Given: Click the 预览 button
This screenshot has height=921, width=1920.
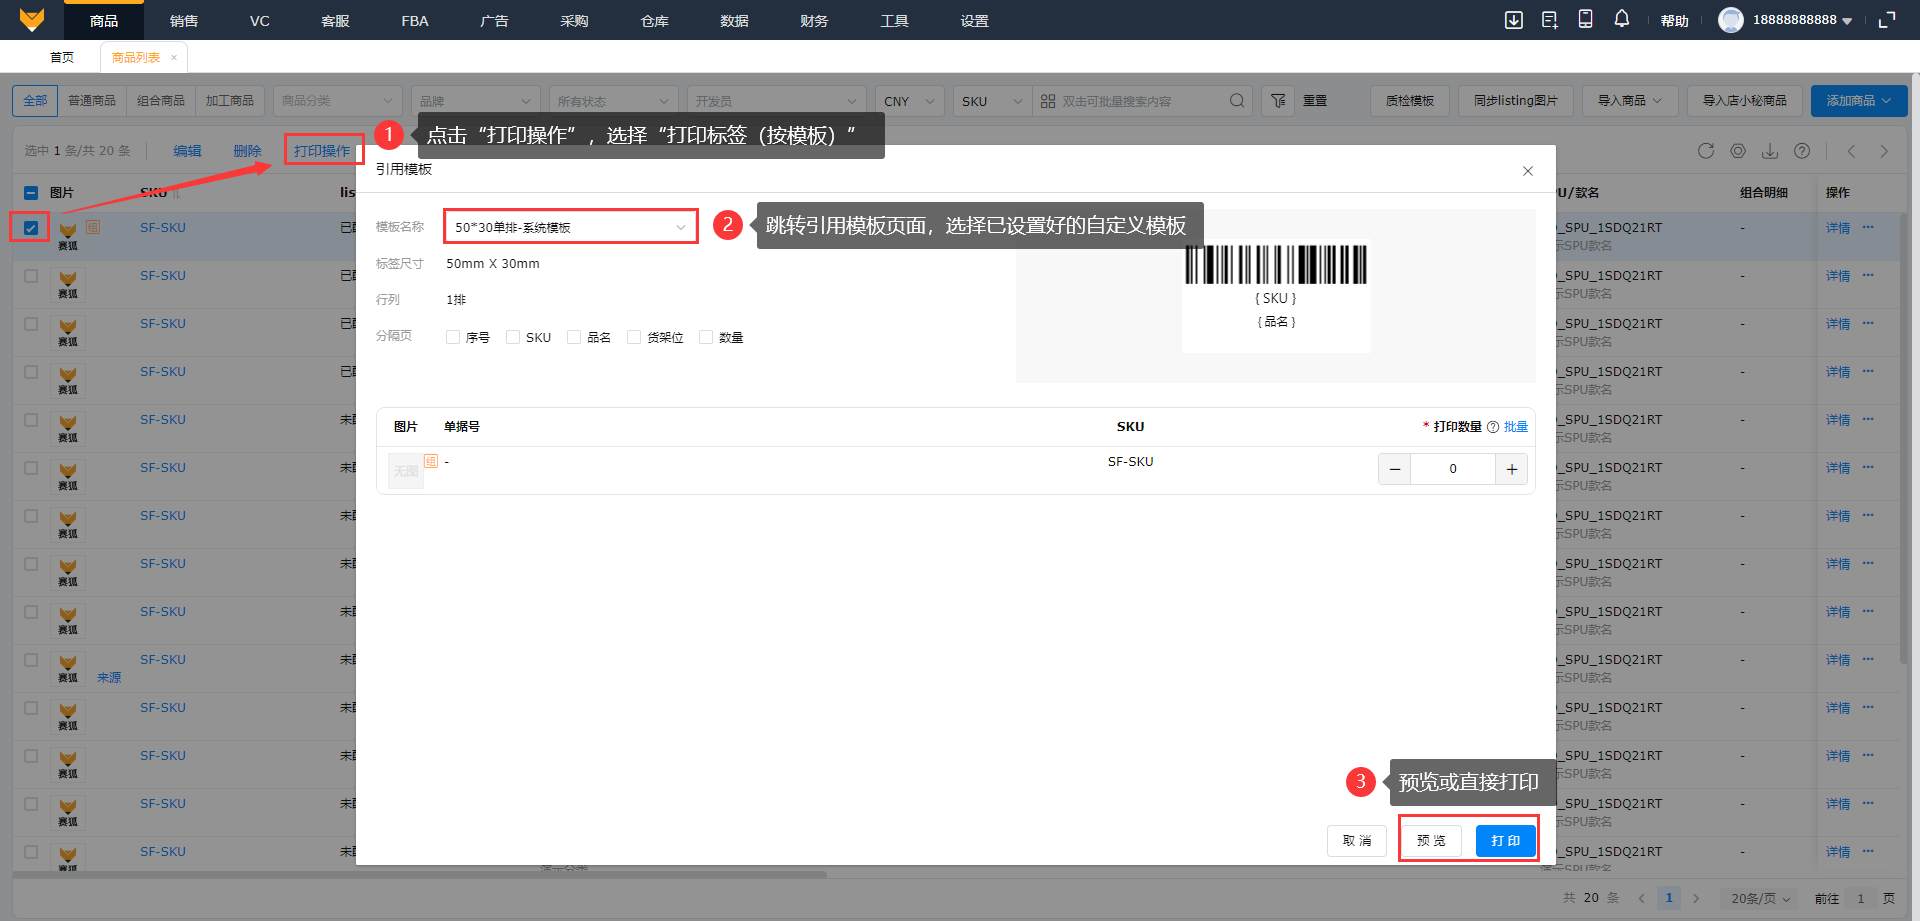Looking at the screenshot, I should click(x=1431, y=841).
